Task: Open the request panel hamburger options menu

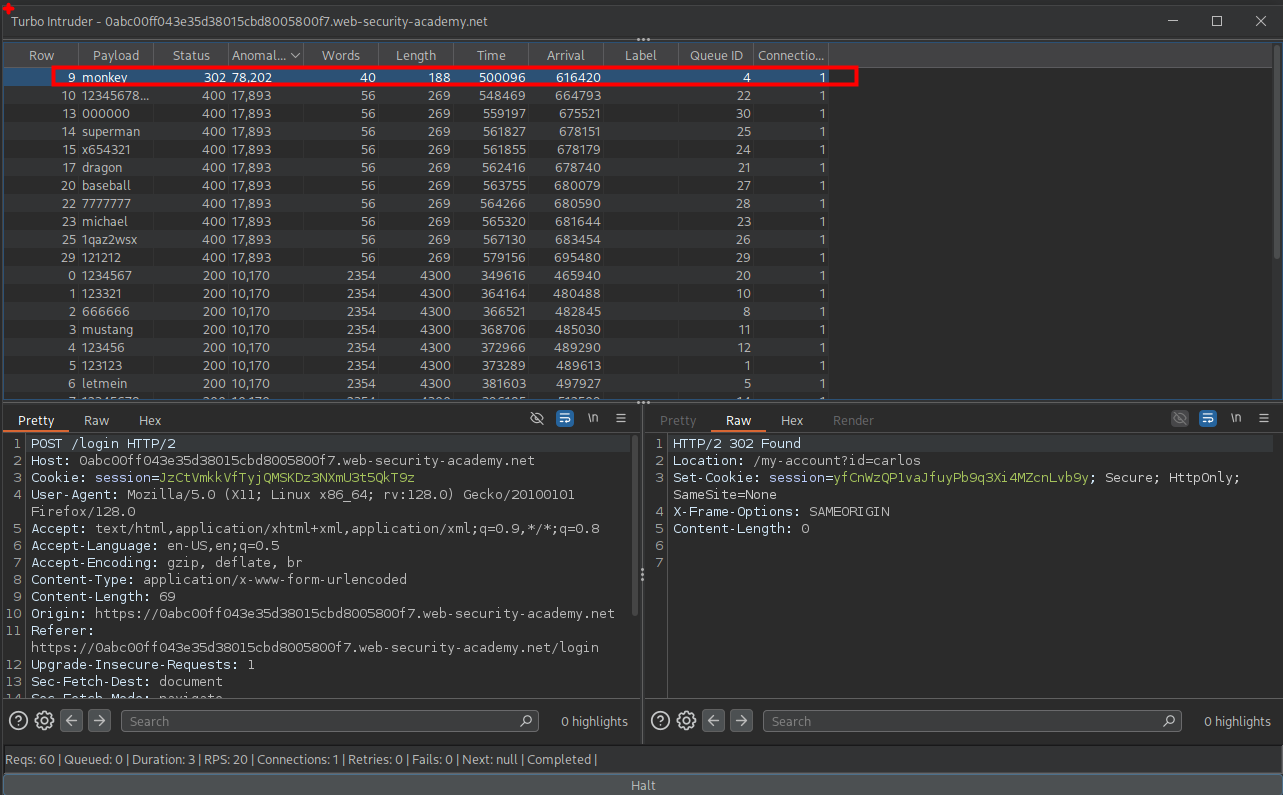Action: (x=621, y=419)
